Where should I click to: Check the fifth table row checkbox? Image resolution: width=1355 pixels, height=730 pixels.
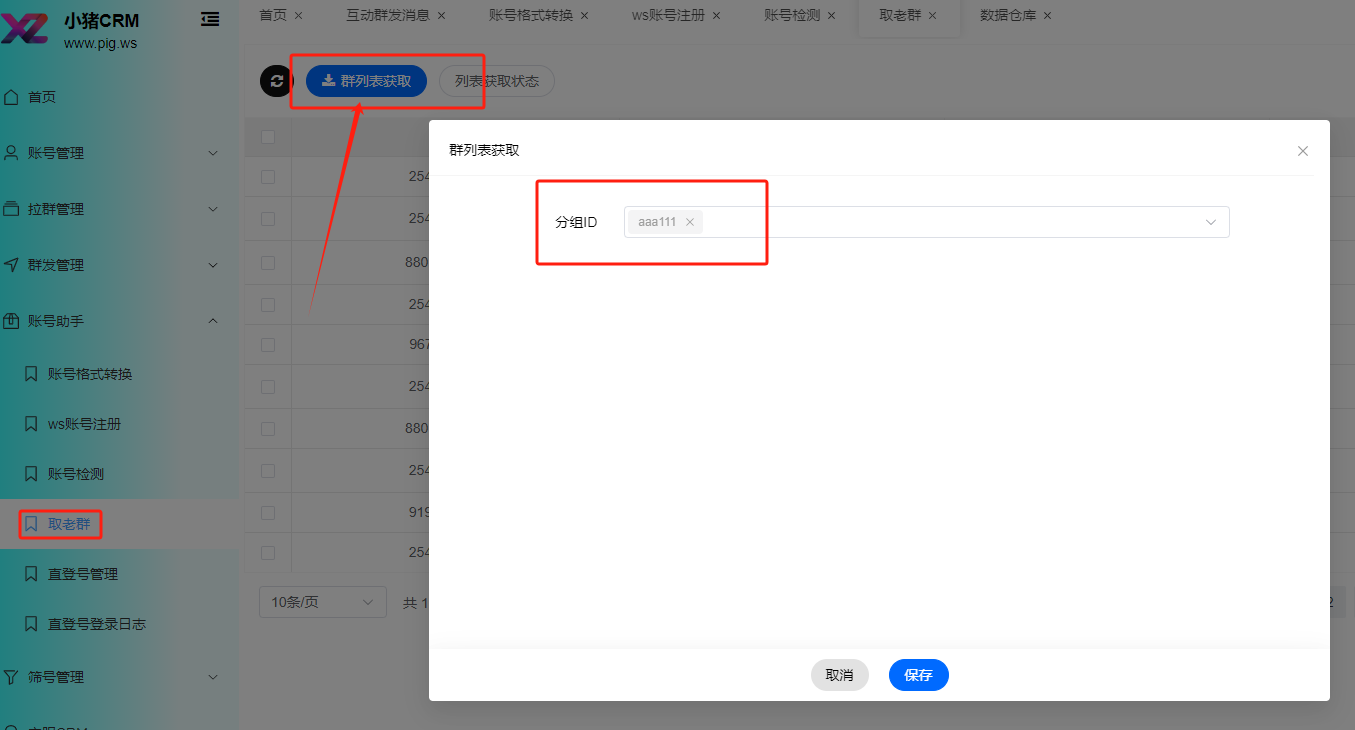pos(268,345)
